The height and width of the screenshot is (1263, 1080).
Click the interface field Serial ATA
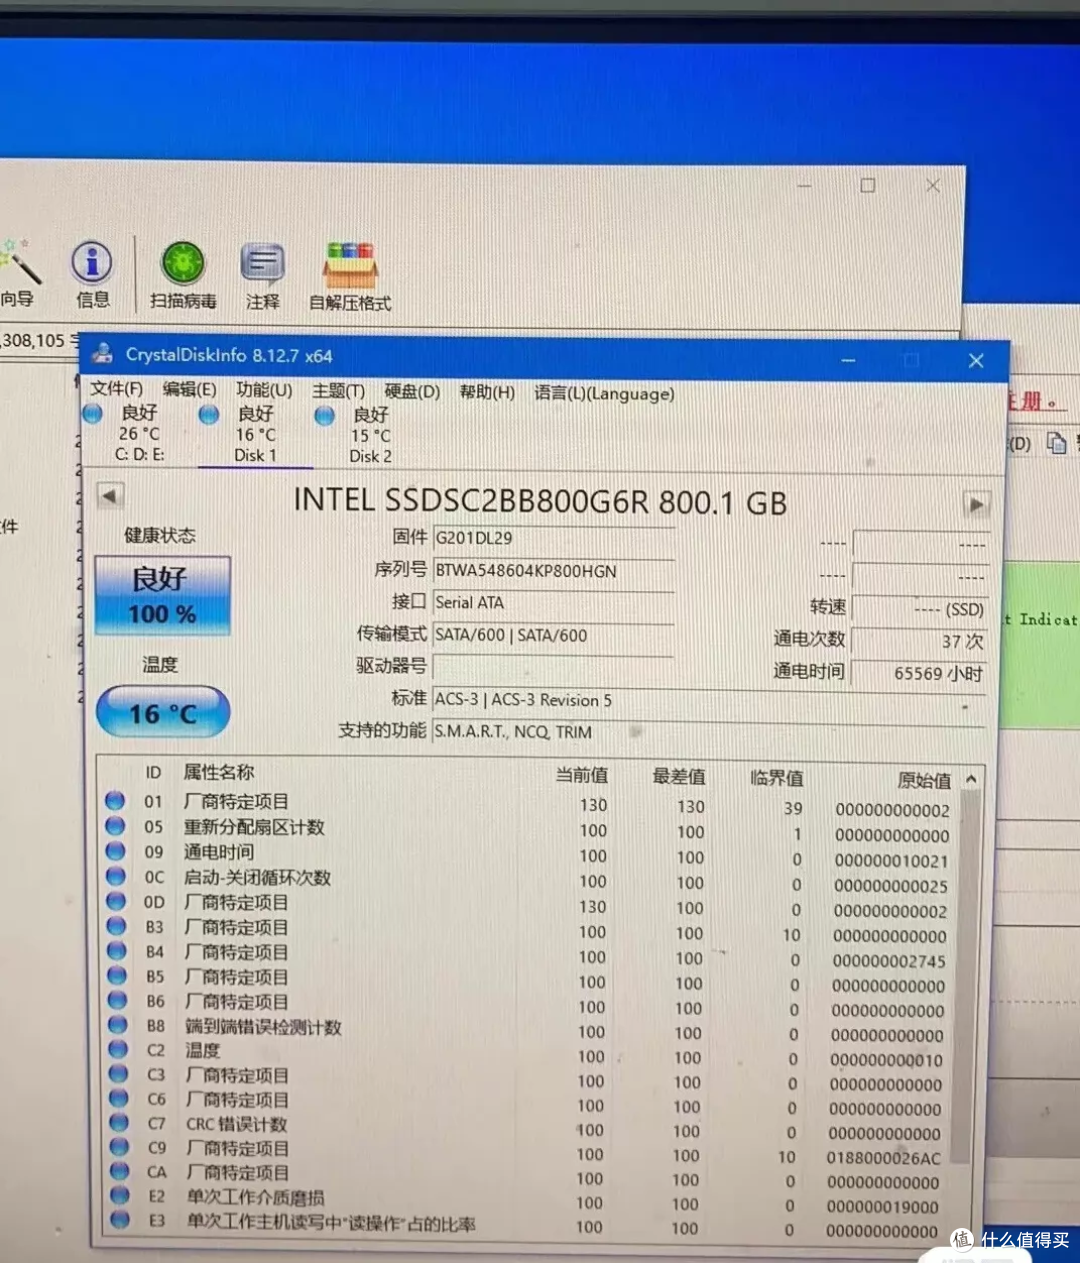(x=553, y=603)
